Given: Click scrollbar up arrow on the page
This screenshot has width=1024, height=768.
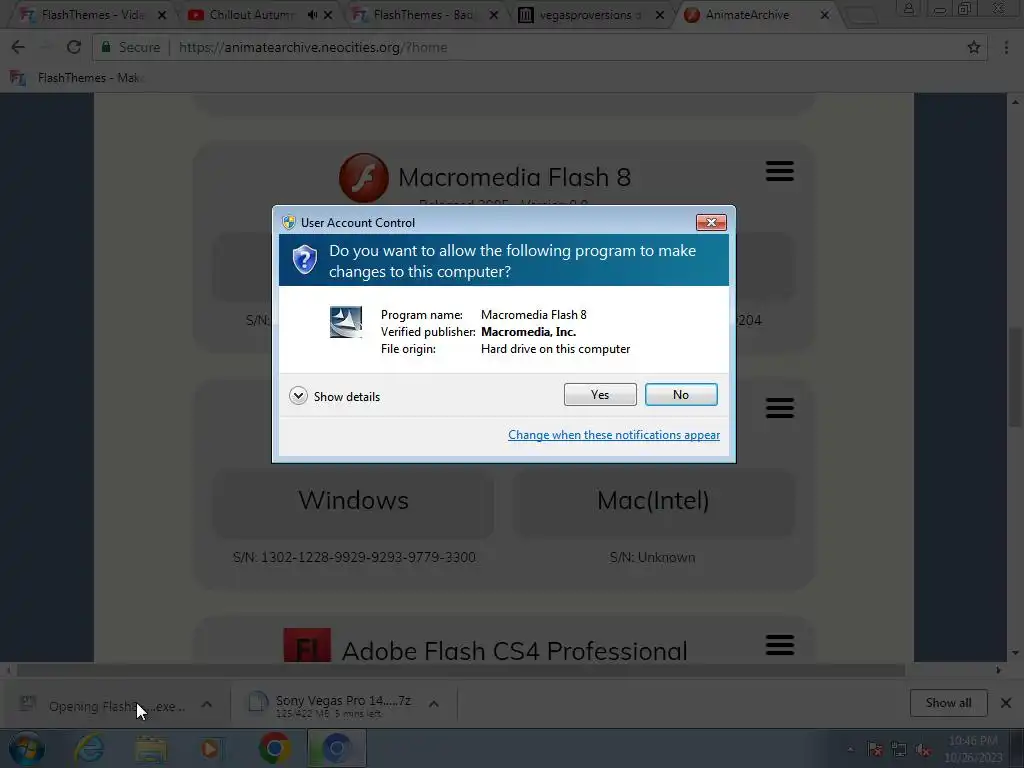Looking at the screenshot, I should click(x=1015, y=102).
